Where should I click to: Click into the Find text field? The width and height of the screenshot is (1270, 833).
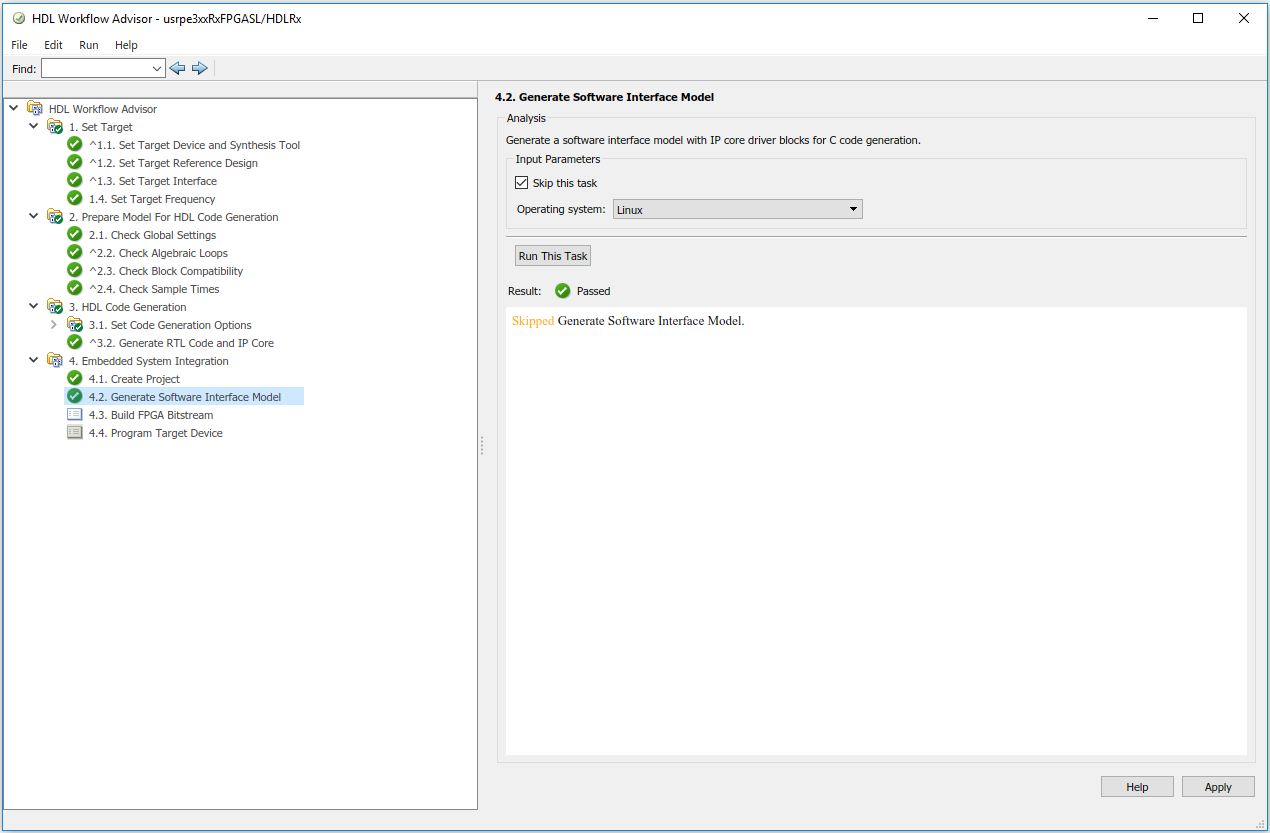95,68
